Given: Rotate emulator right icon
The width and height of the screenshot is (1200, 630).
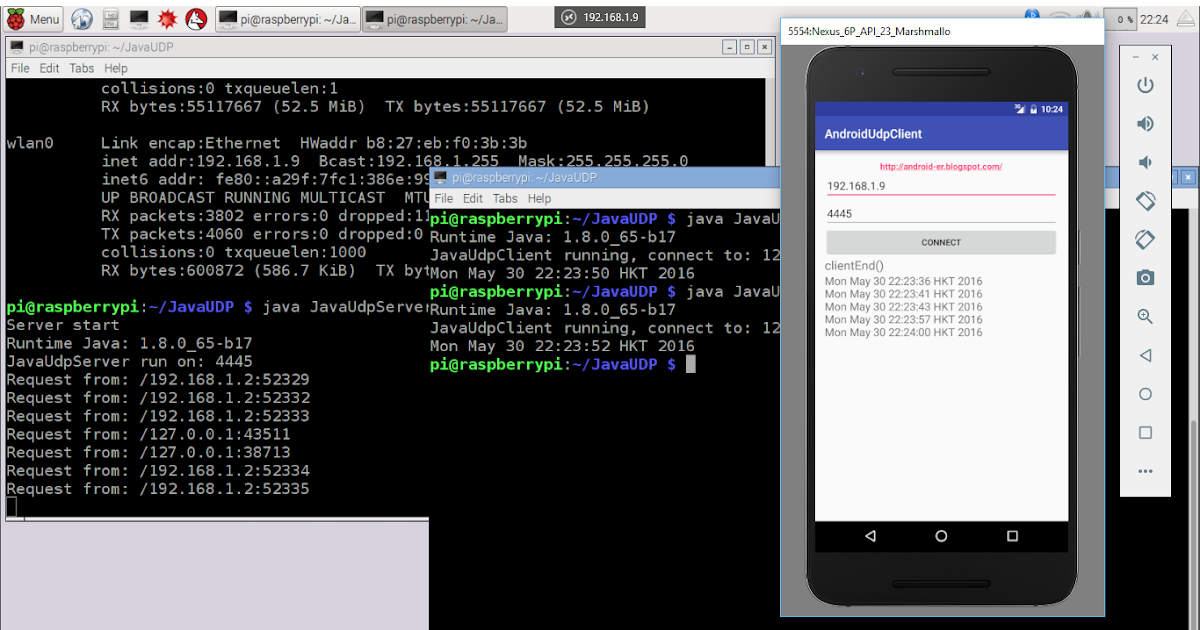Looking at the screenshot, I should (x=1145, y=239).
